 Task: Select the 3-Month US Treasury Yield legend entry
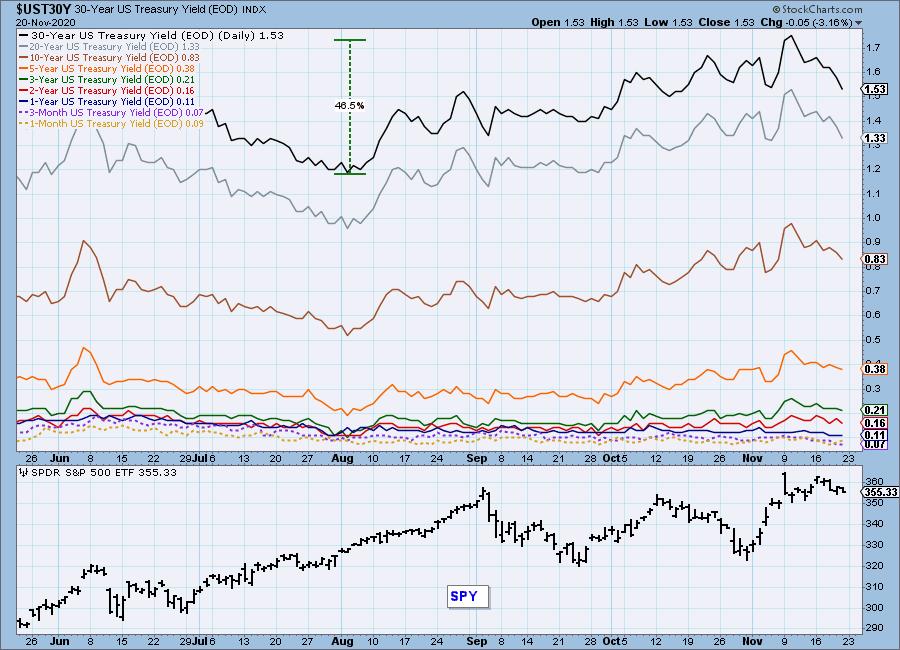pos(112,112)
